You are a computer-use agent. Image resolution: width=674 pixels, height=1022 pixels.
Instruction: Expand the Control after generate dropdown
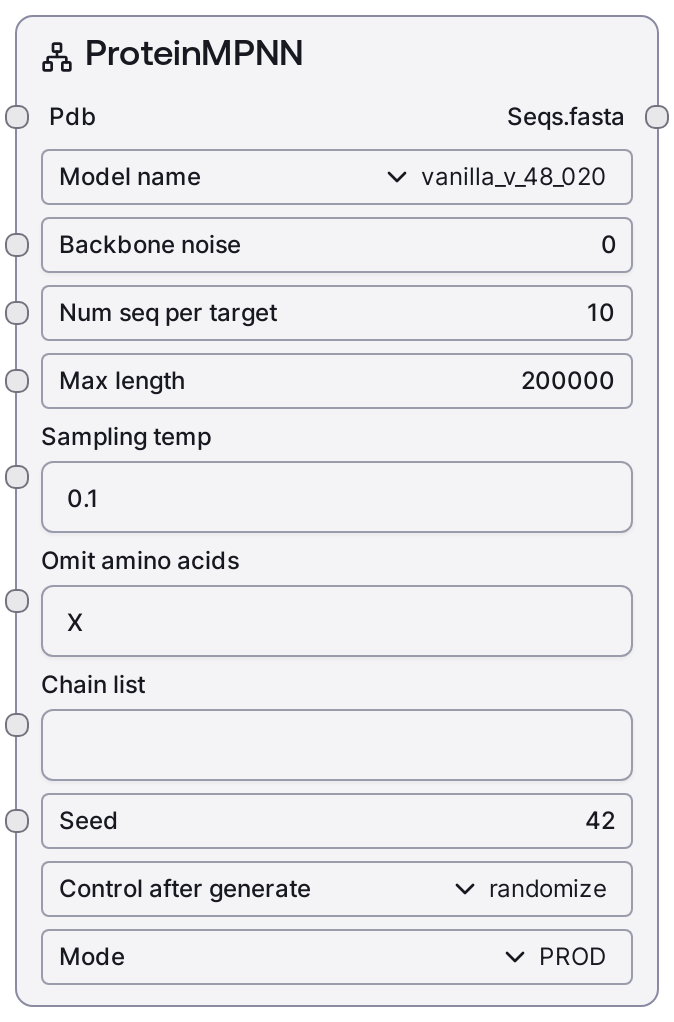coord(336,889)
